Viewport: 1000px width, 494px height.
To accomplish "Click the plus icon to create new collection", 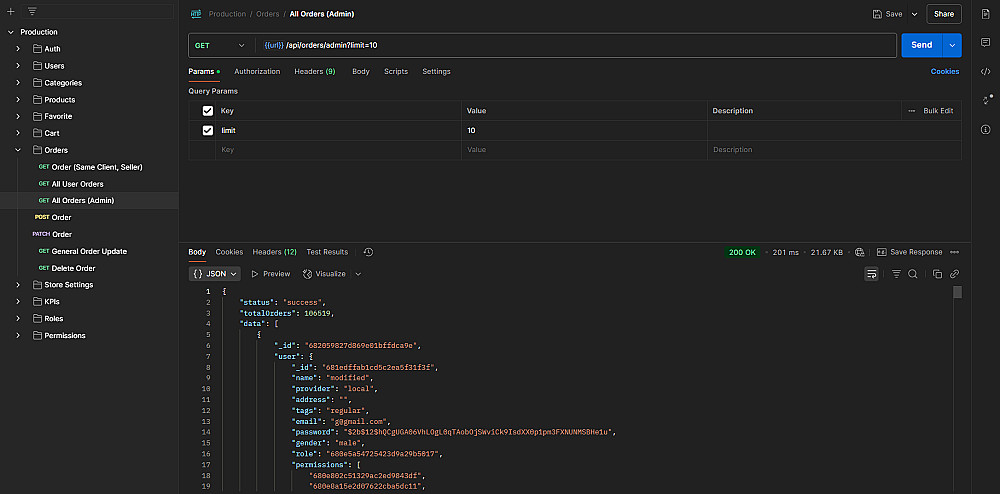I will [10, 11].
